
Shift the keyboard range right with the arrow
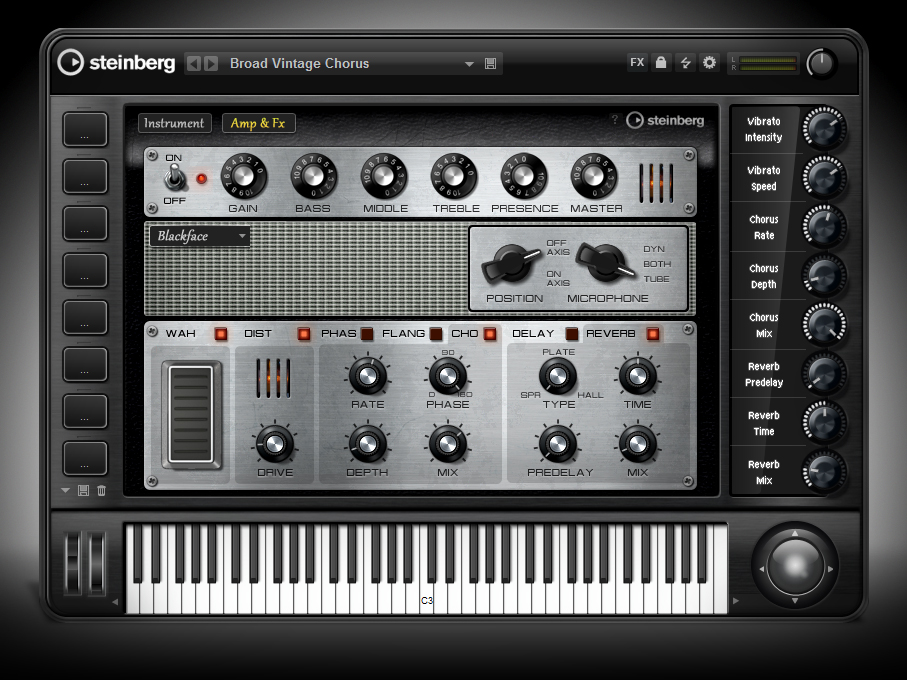pos(736,601)
